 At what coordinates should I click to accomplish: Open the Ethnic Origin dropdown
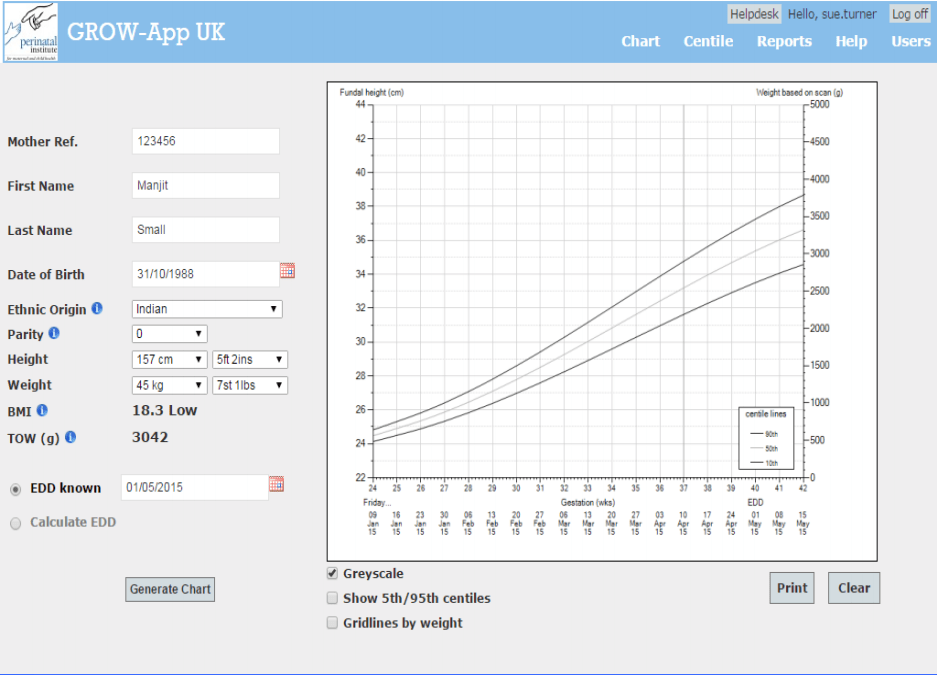[207, 309]
